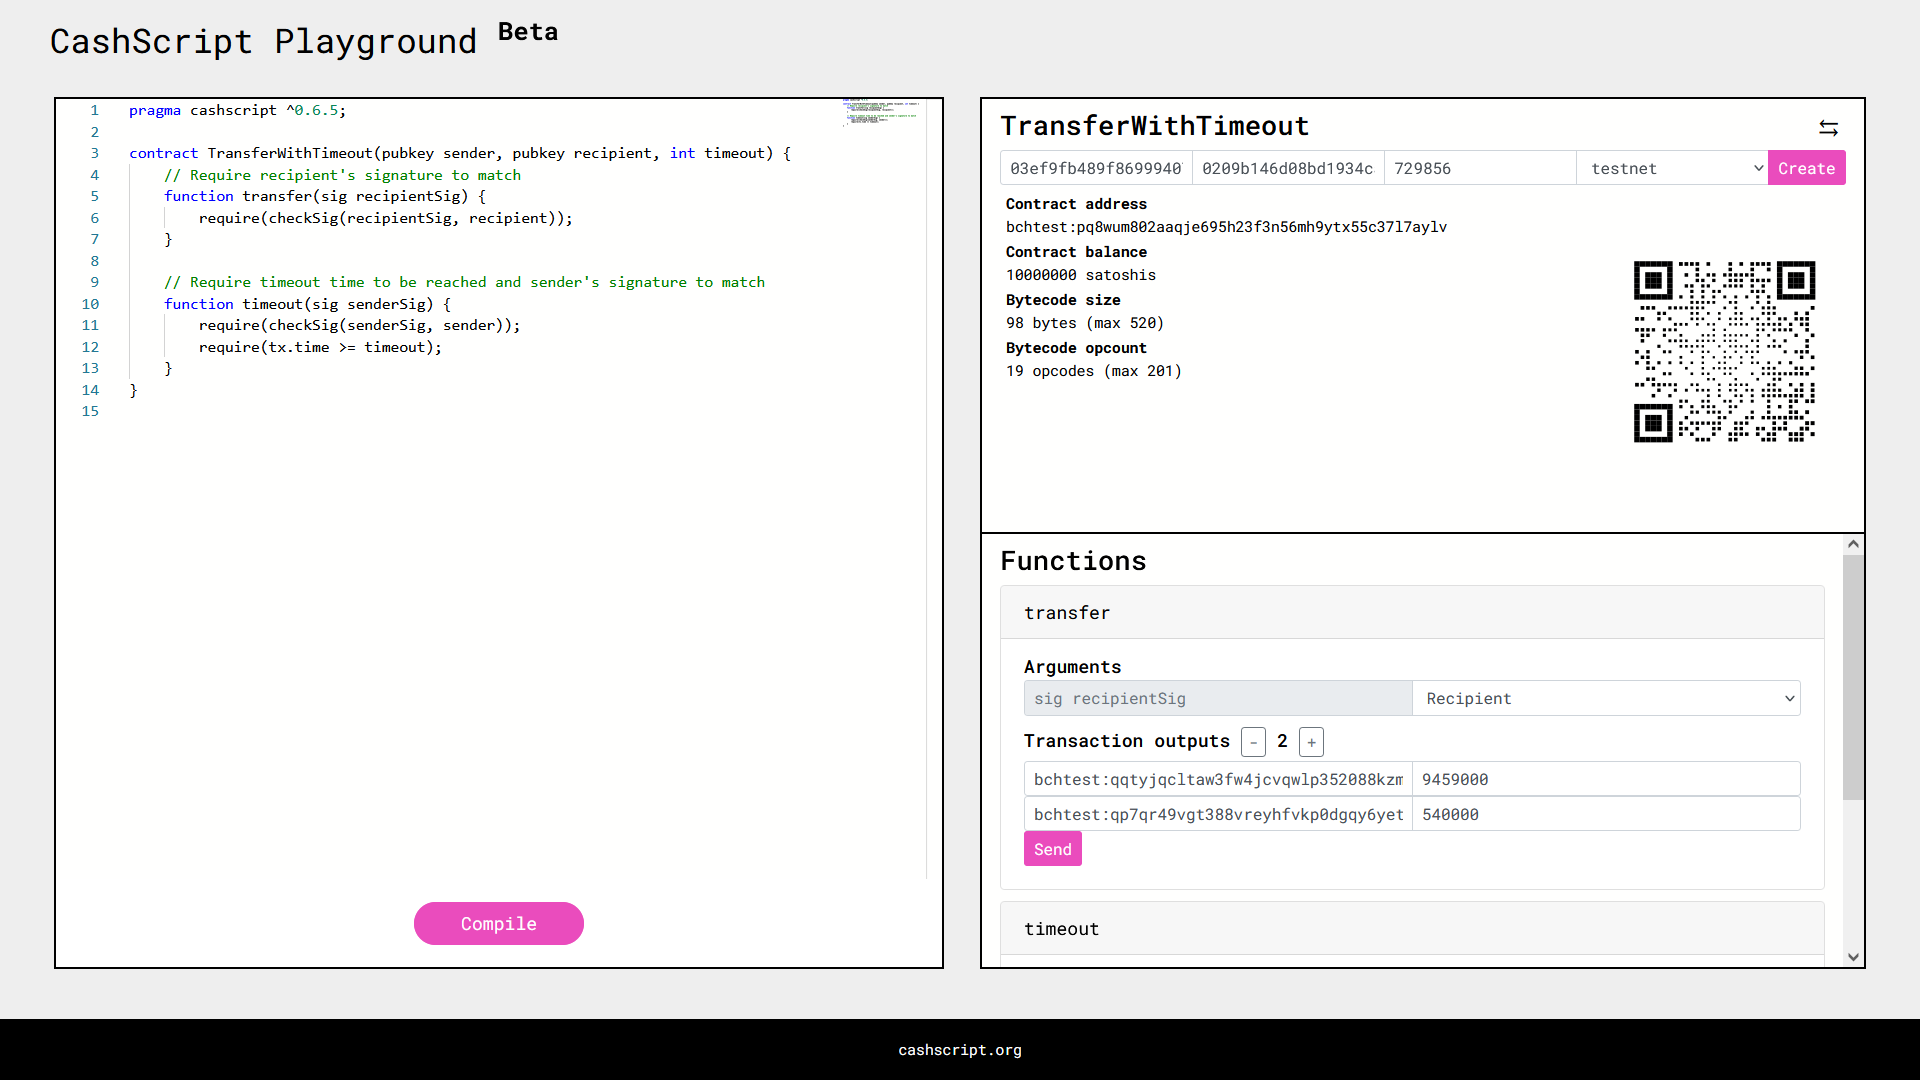
Task: Click the Create contract button
Action: (x=1806, y=168)
